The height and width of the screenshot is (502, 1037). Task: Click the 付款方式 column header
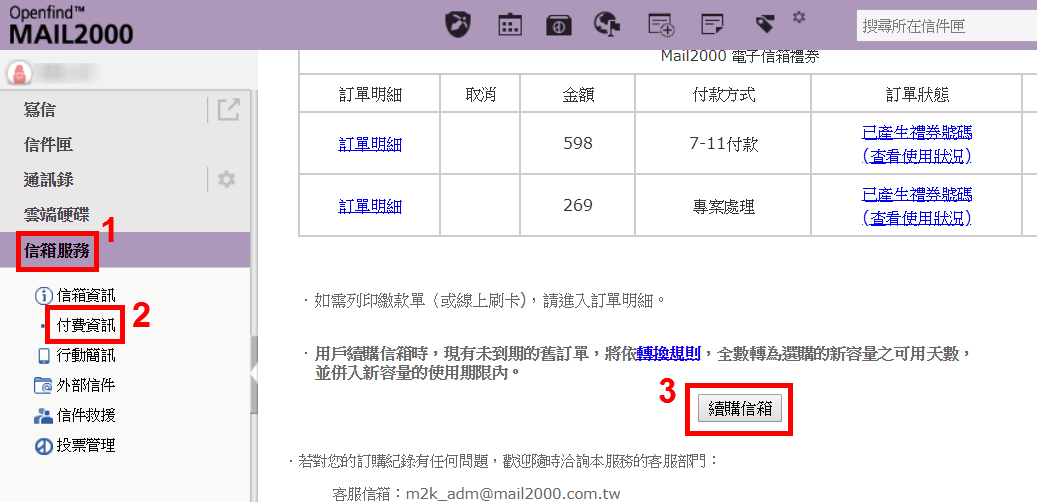(x=722, y=95)
